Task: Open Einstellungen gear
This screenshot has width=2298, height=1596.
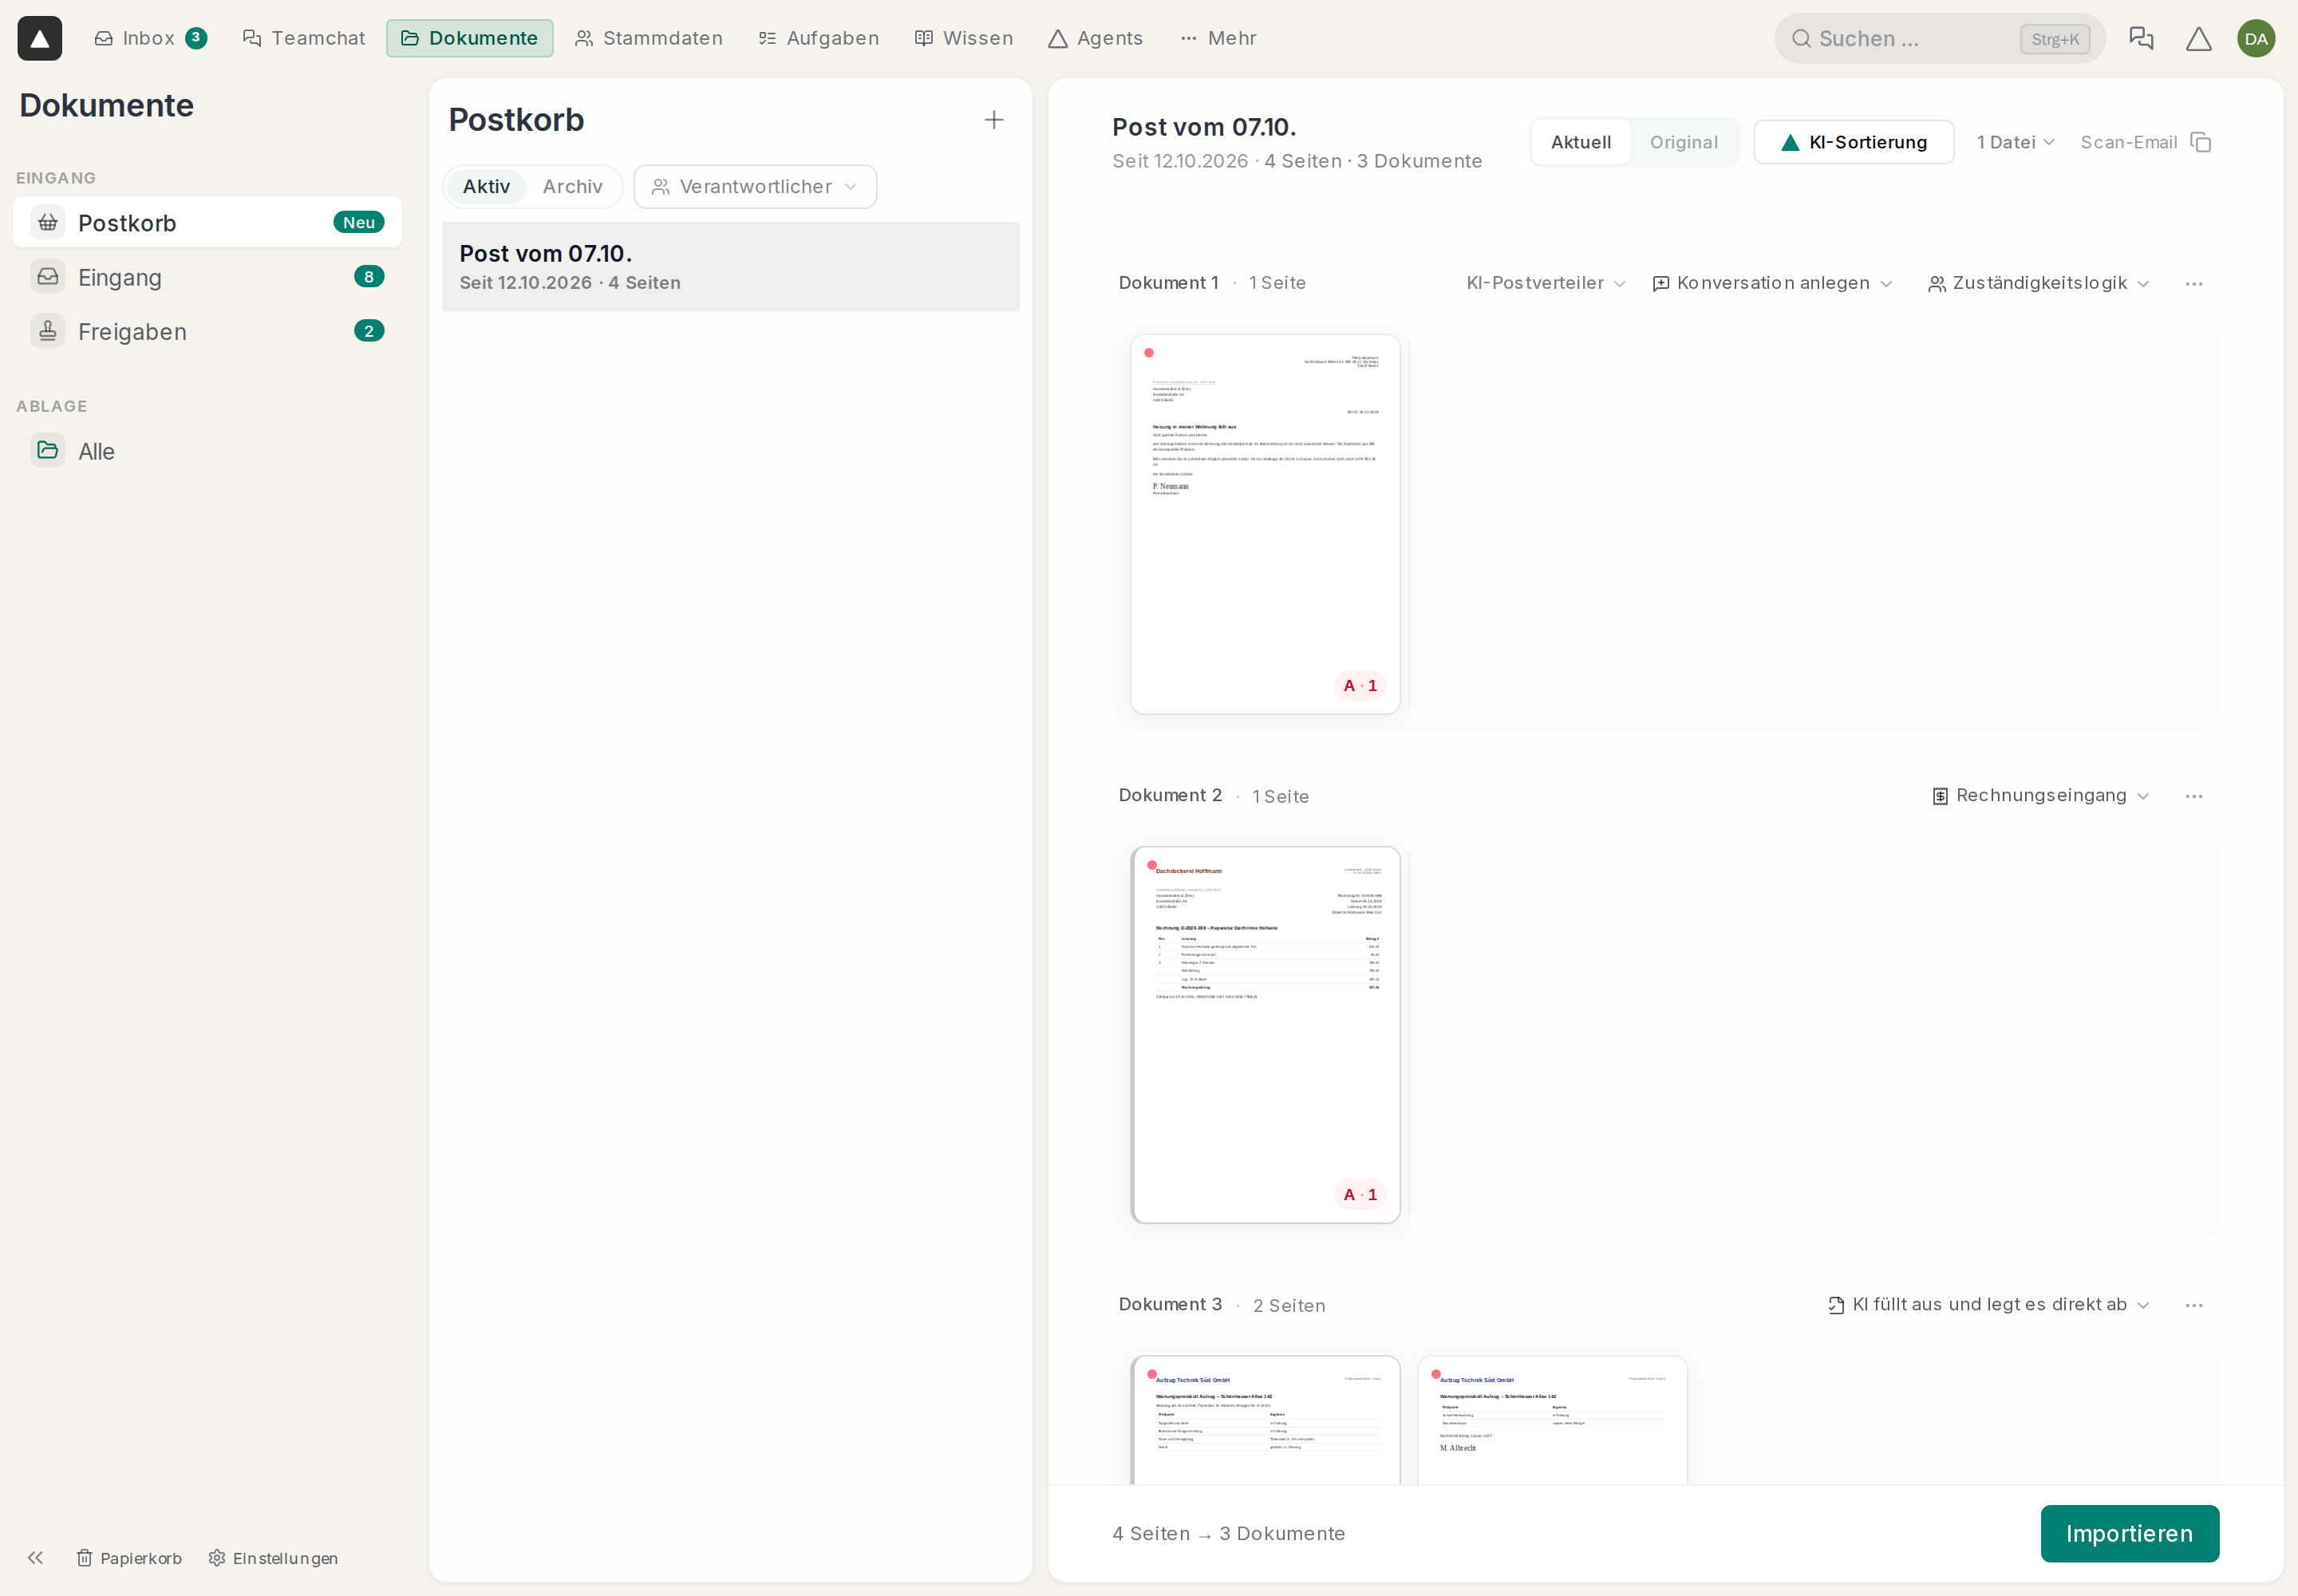Action: 273,1558
